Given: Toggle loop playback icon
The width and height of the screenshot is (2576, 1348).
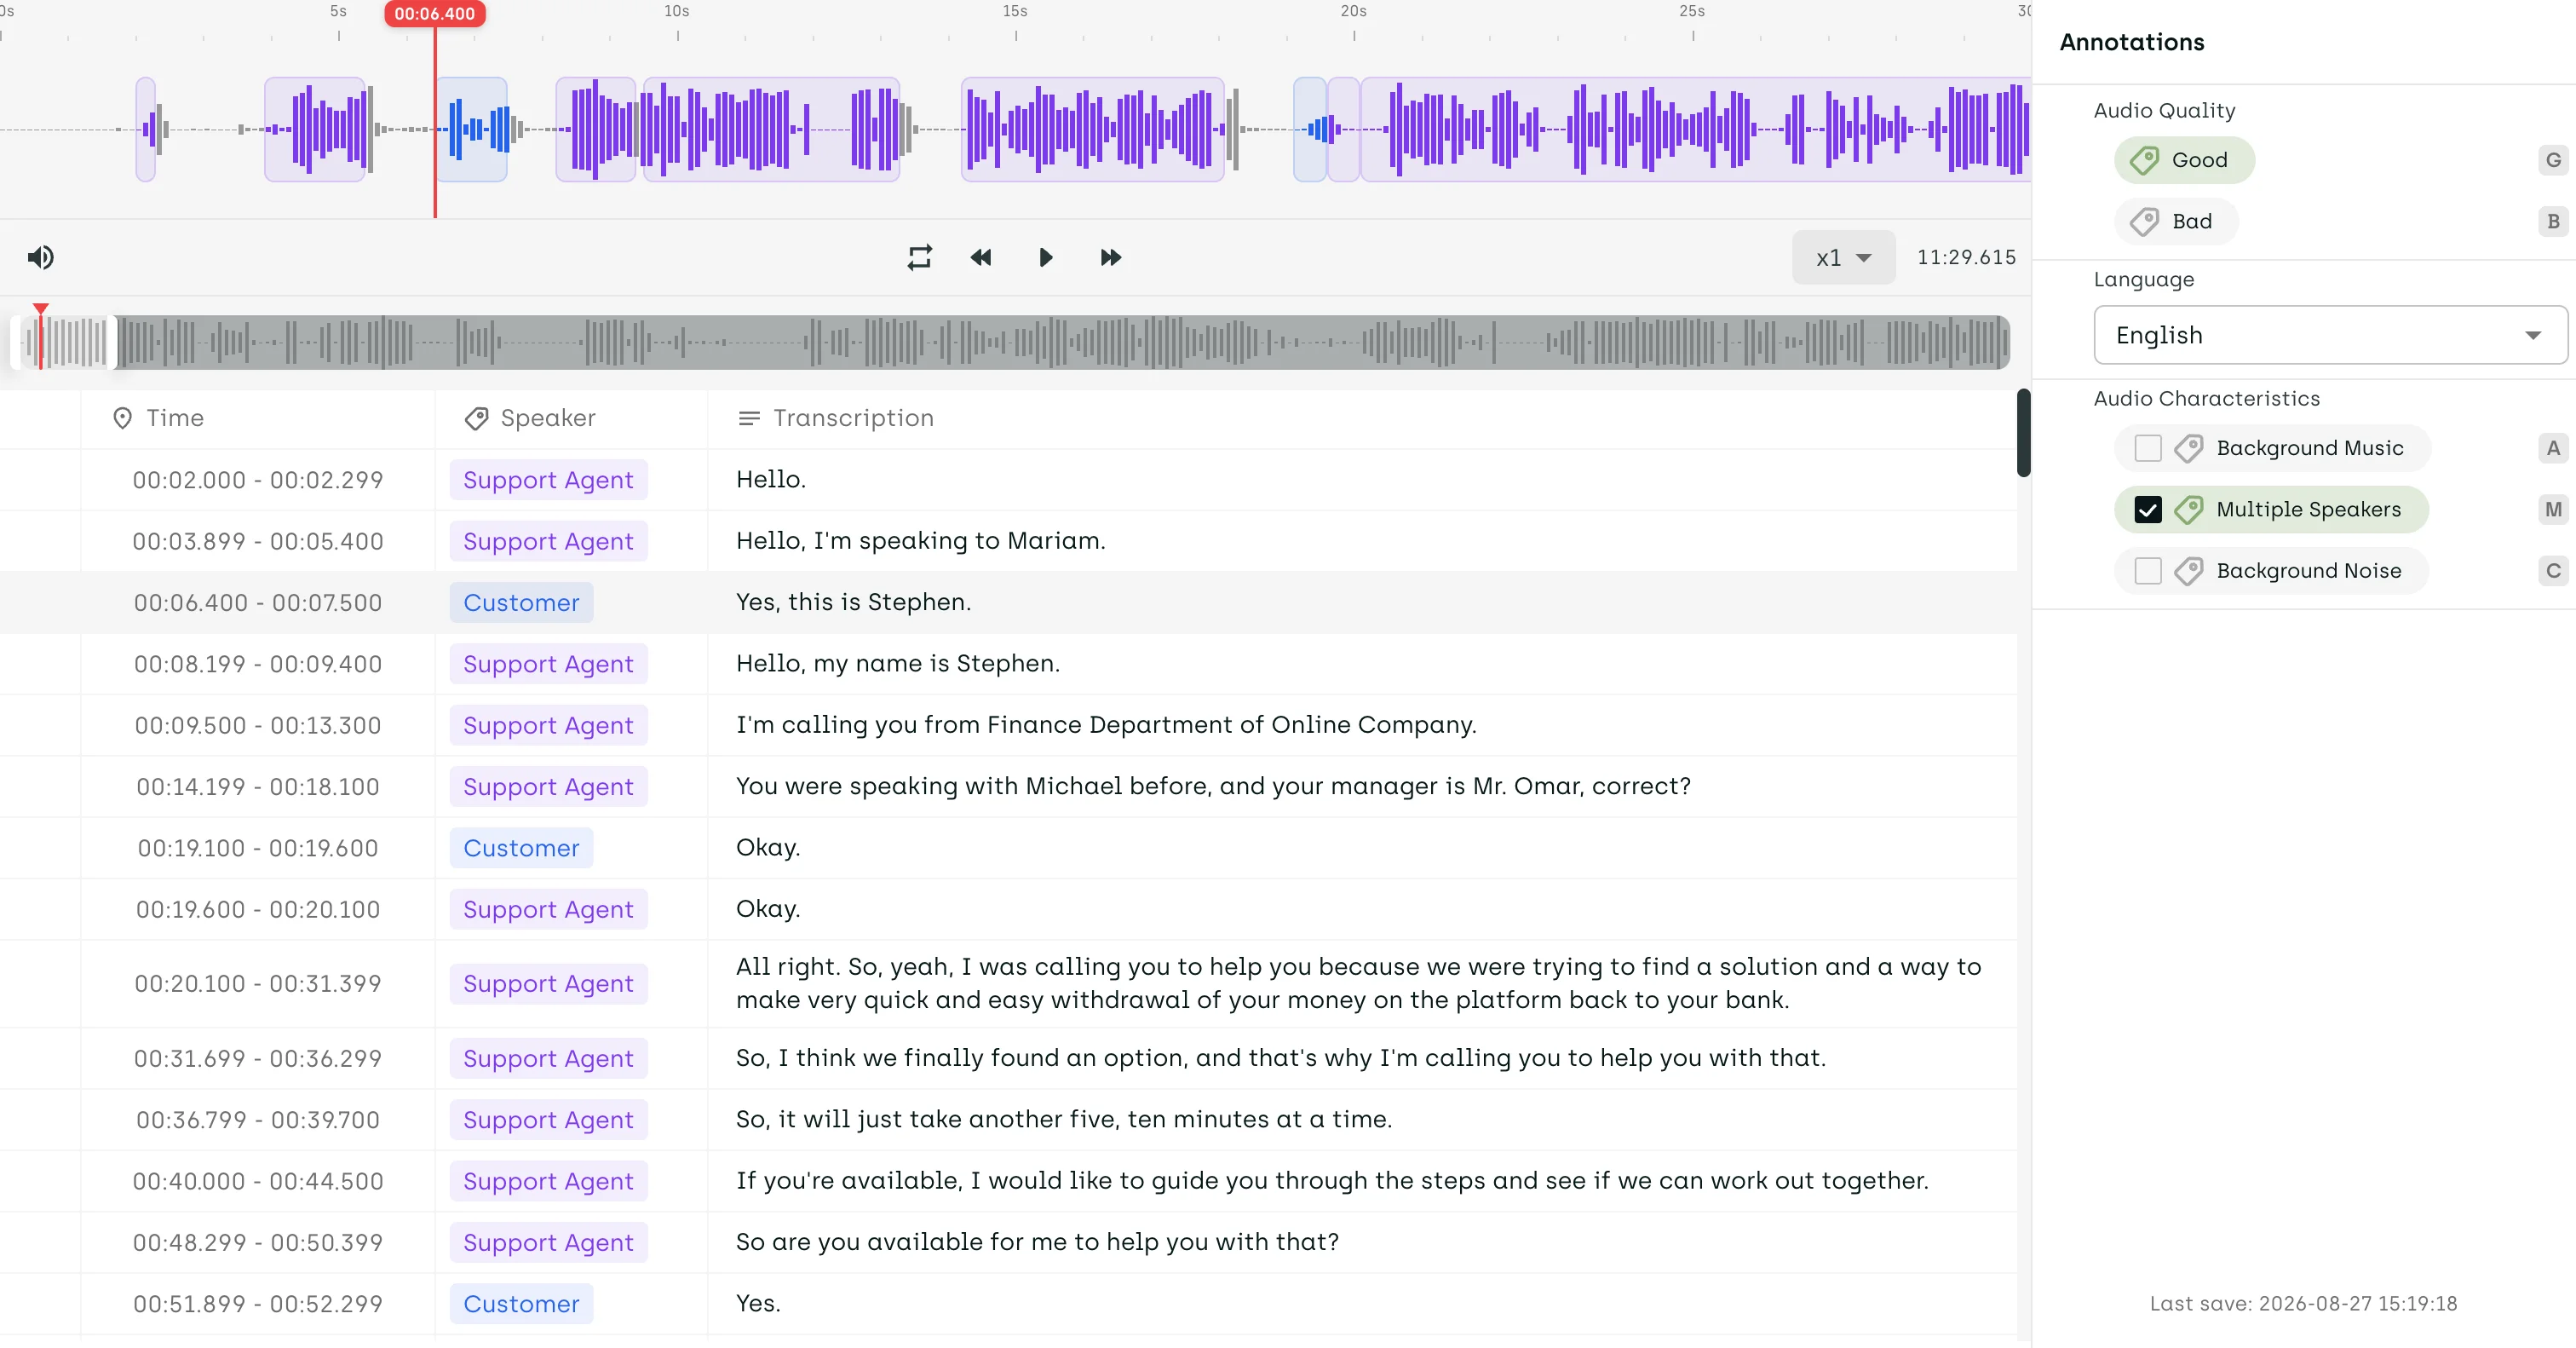Looking at the screenshot, I should pyautogui.click(x=919, y=257).
